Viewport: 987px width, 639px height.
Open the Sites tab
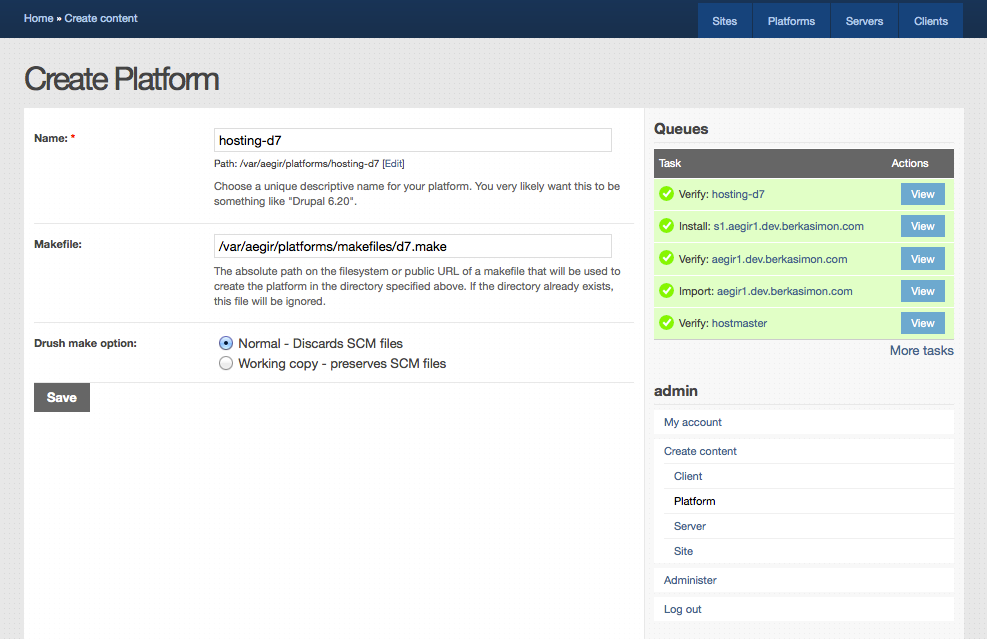coord(725,21)
